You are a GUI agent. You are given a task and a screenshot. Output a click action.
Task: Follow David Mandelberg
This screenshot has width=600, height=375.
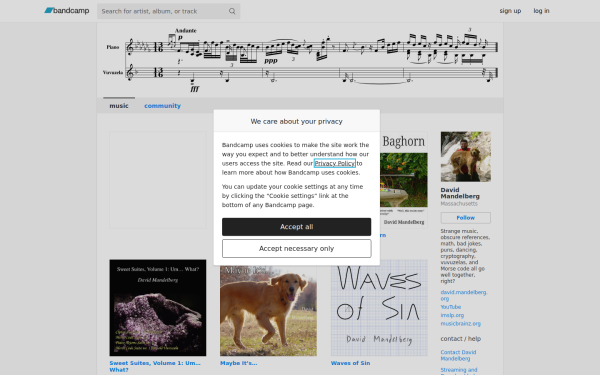[x=465, y=218]
